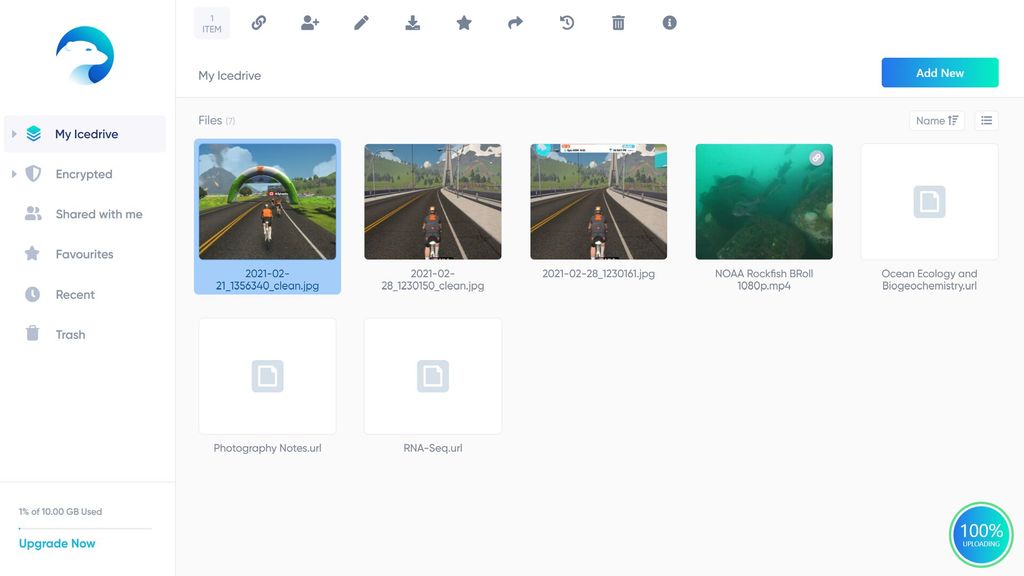Switch to the Recent view

click(x=75, y=294)
